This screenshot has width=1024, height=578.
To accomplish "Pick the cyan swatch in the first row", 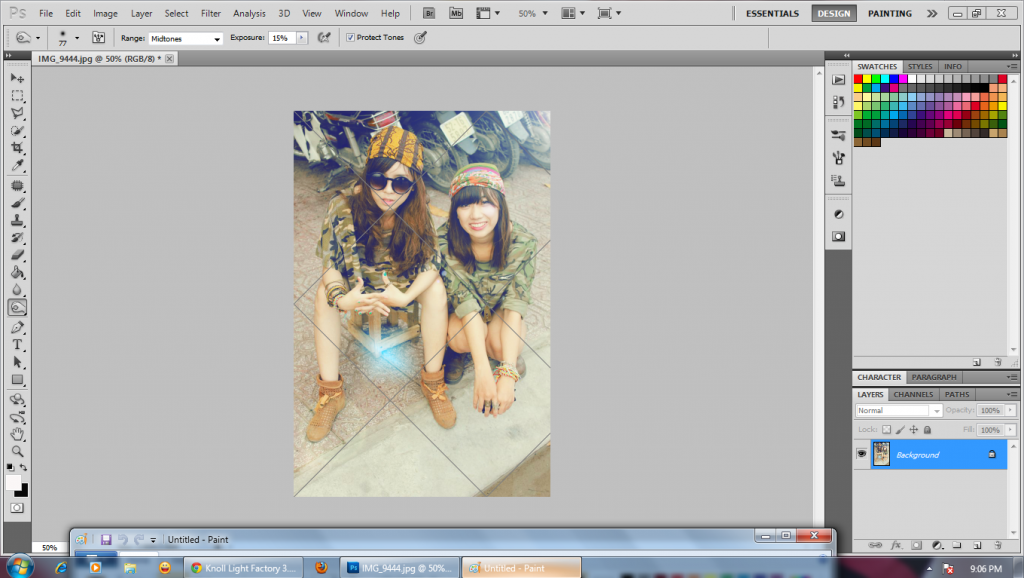I will [x=885, y=79].
